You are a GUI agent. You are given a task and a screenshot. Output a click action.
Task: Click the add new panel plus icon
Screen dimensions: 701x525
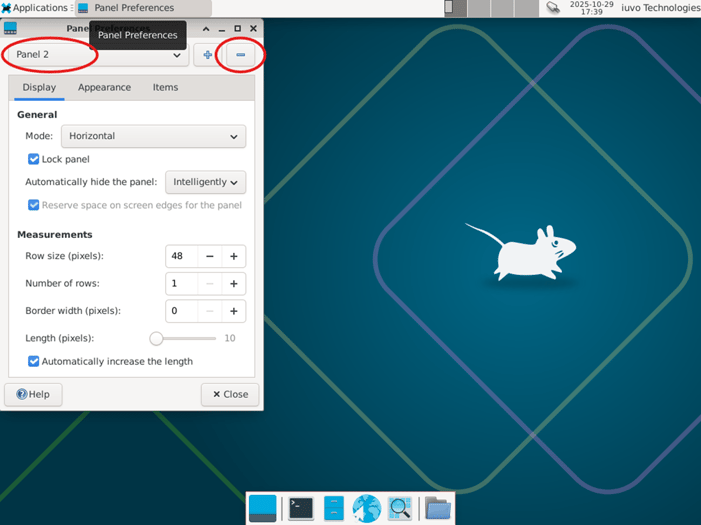tap(207, 55)
